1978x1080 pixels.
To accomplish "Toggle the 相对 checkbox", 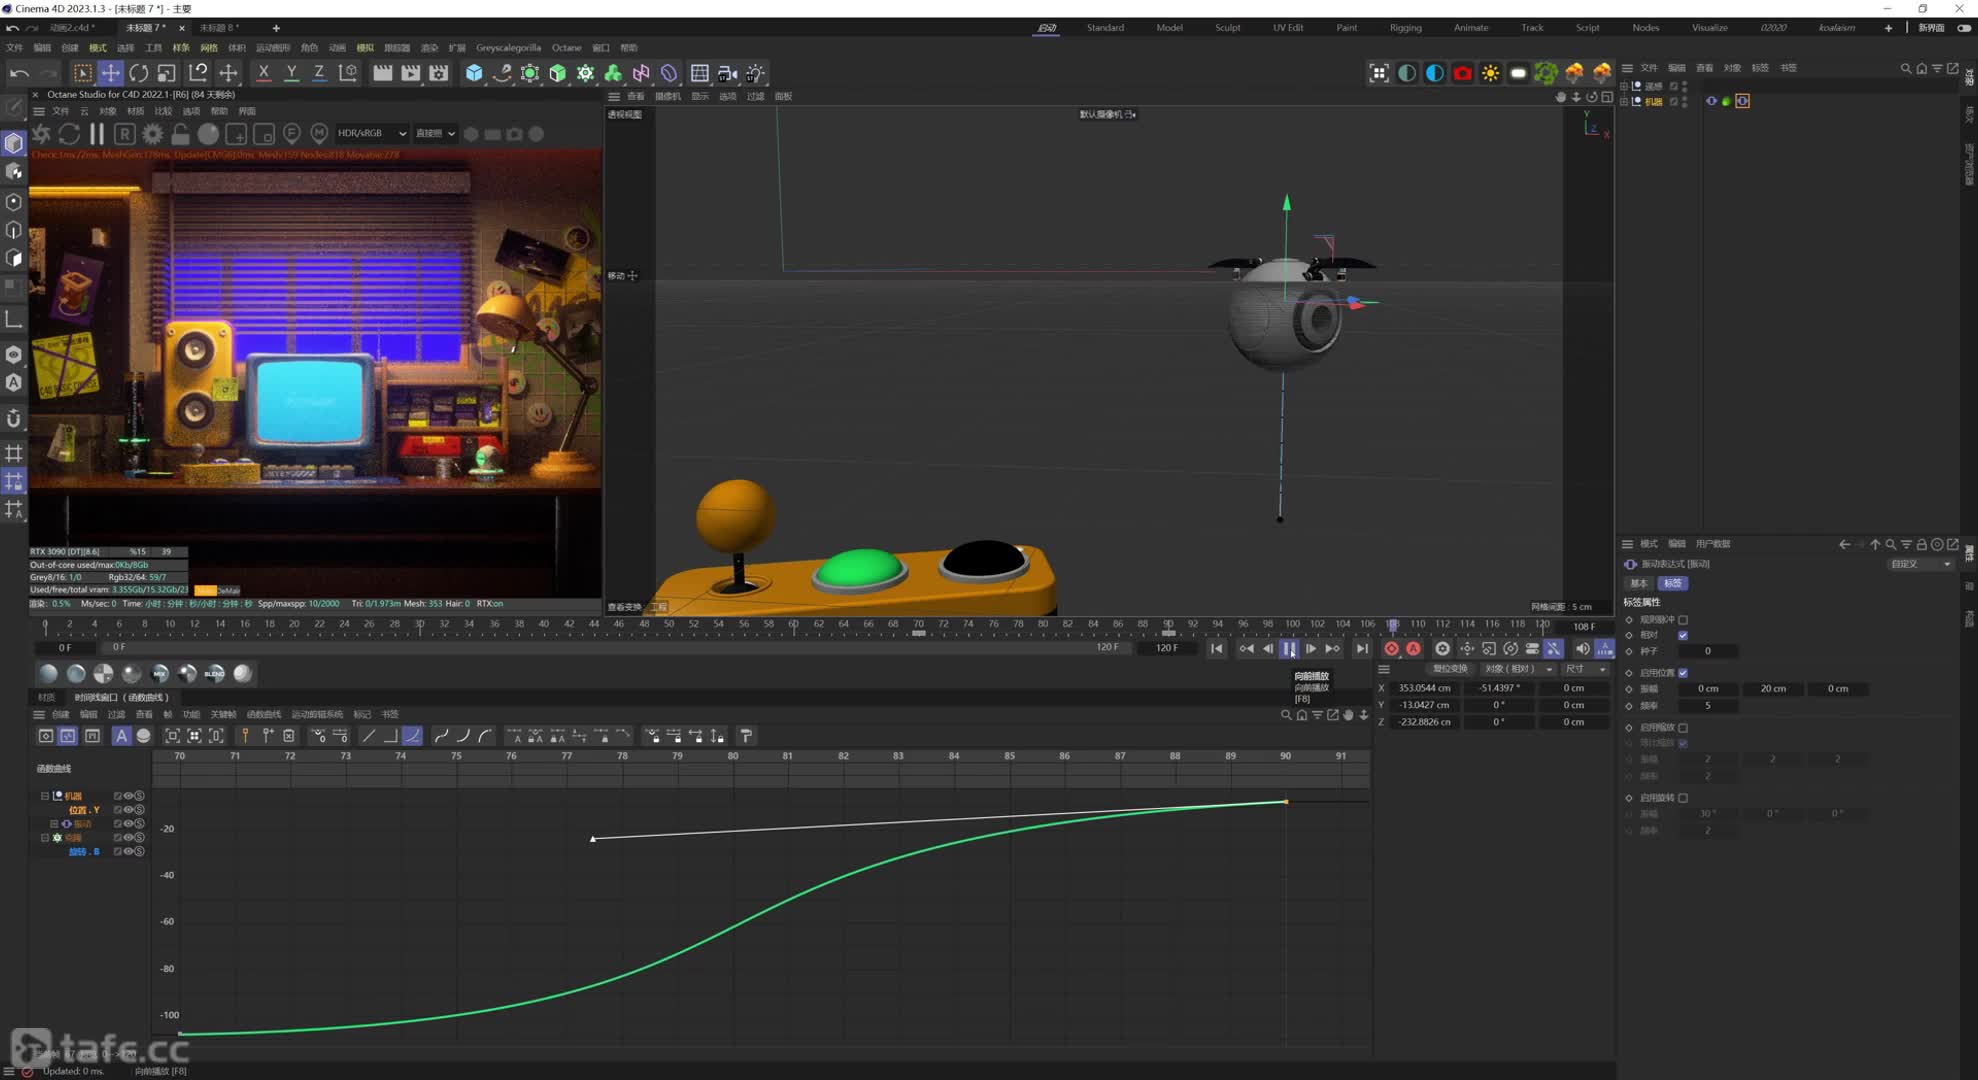I will (1683, 635).
